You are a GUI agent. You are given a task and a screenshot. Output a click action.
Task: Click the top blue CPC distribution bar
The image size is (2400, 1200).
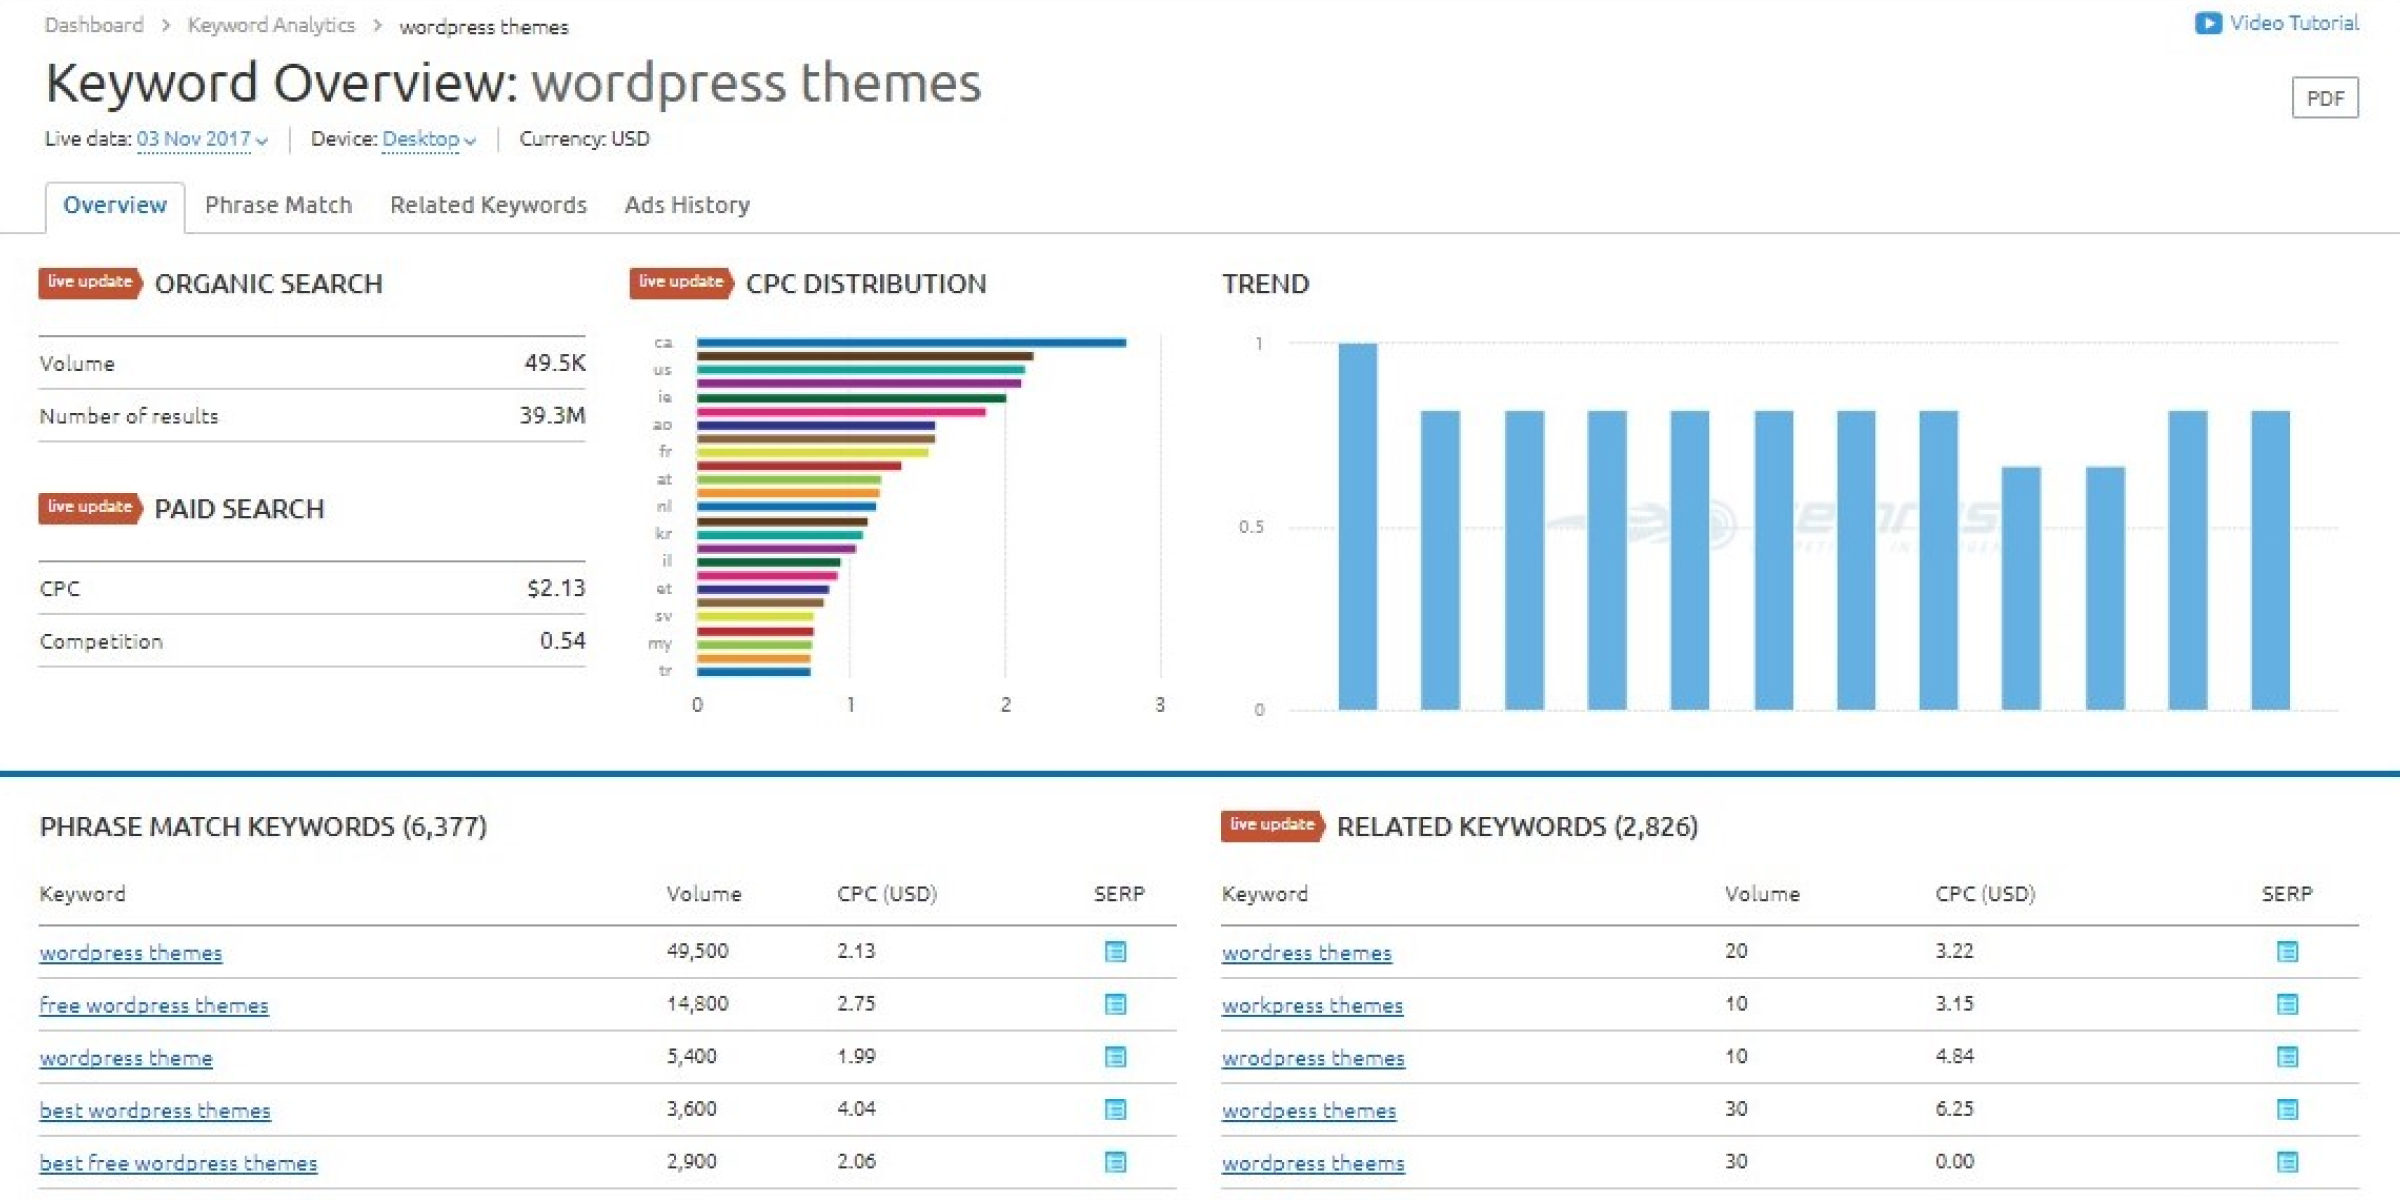[911, 343]
